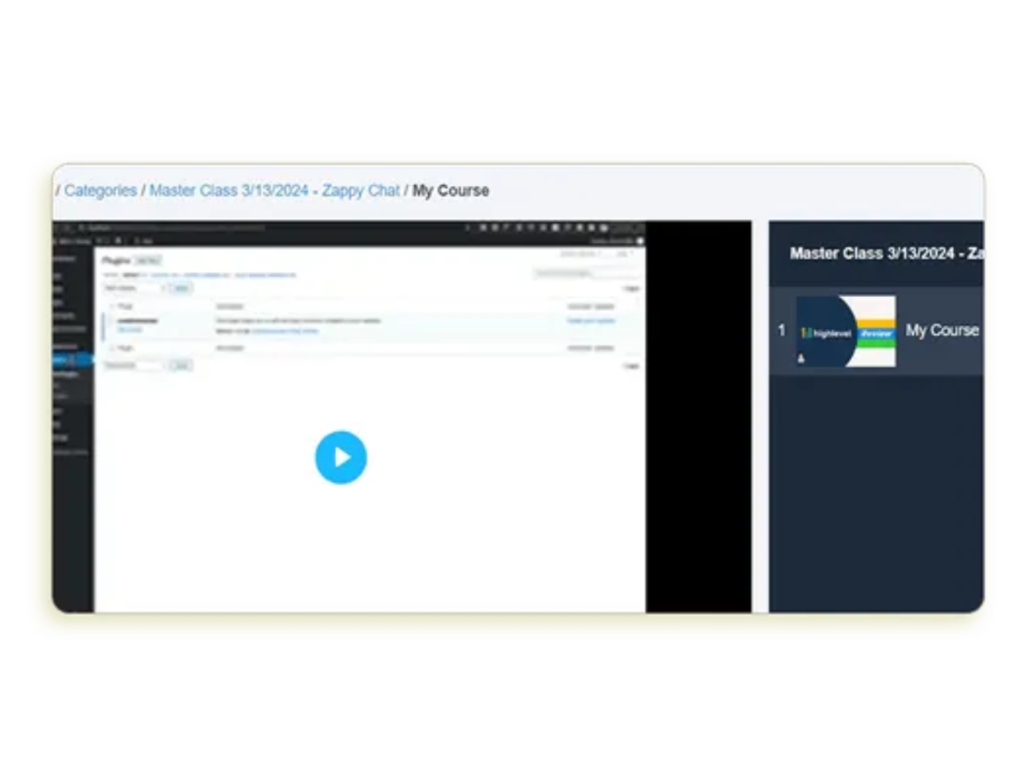This screenshot has width=1024, height=767.
Task: Click the round user avatar in admin bar
Action: tap(640, 240)
